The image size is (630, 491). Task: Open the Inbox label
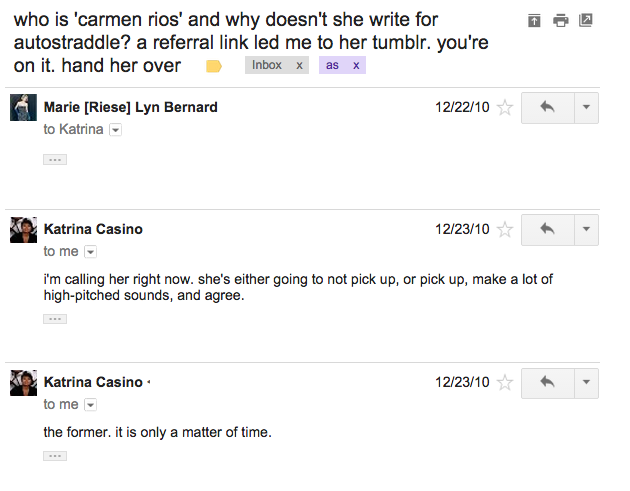point(267,65)
